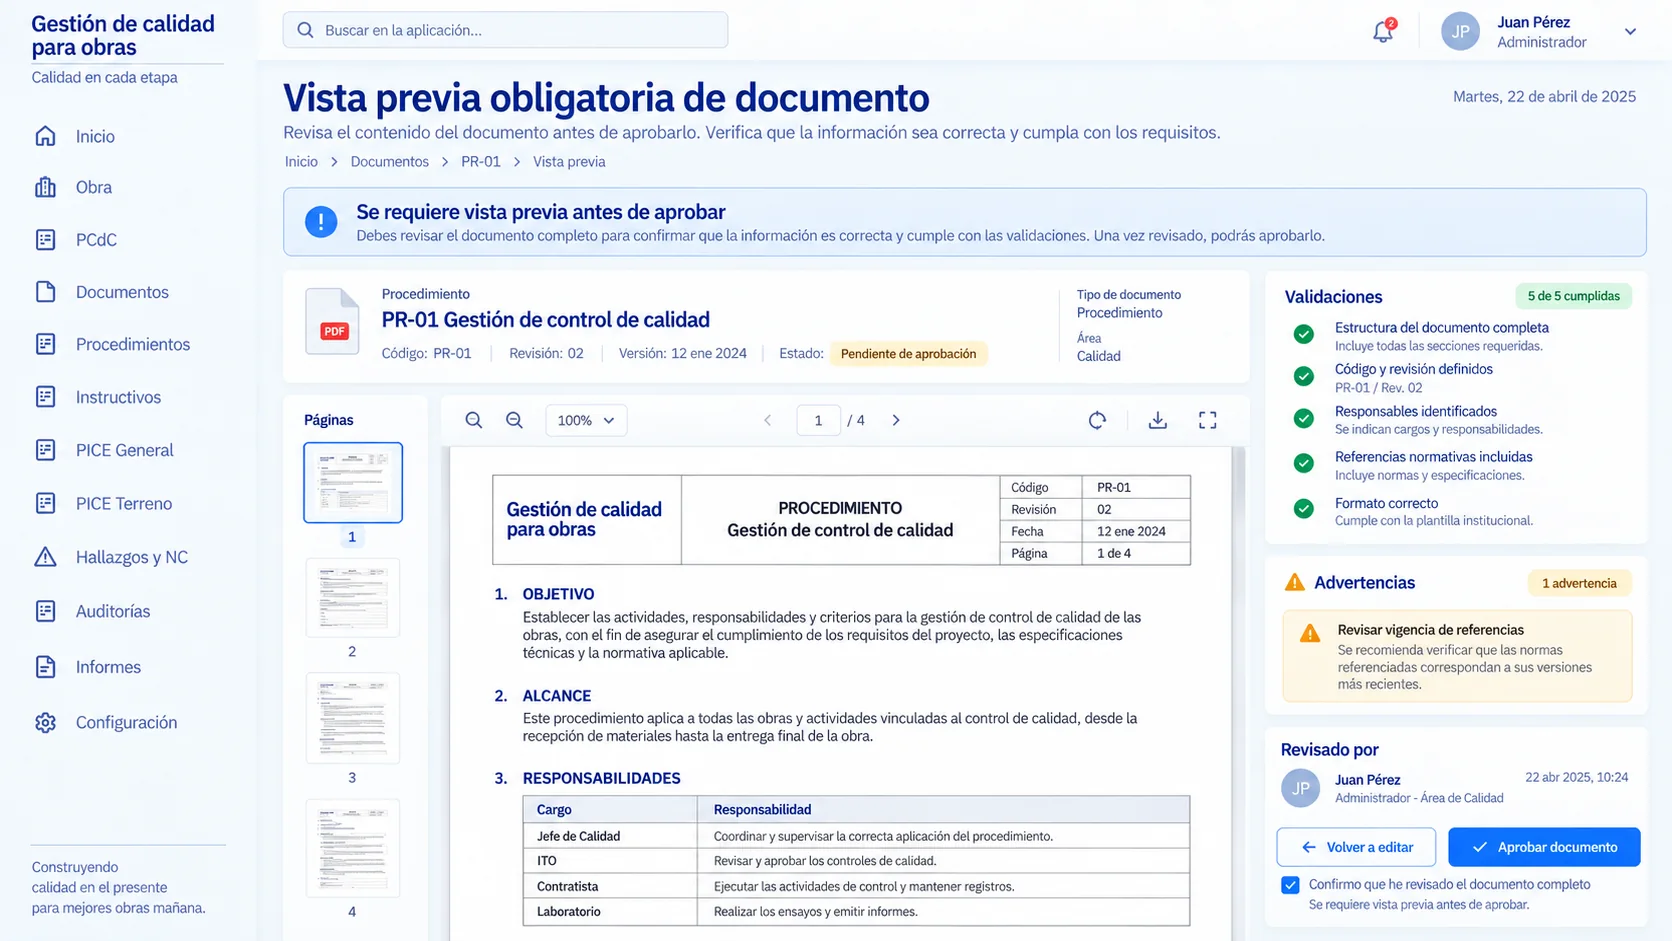Click check icon for Formato correcto

[x=1303, y=509]
